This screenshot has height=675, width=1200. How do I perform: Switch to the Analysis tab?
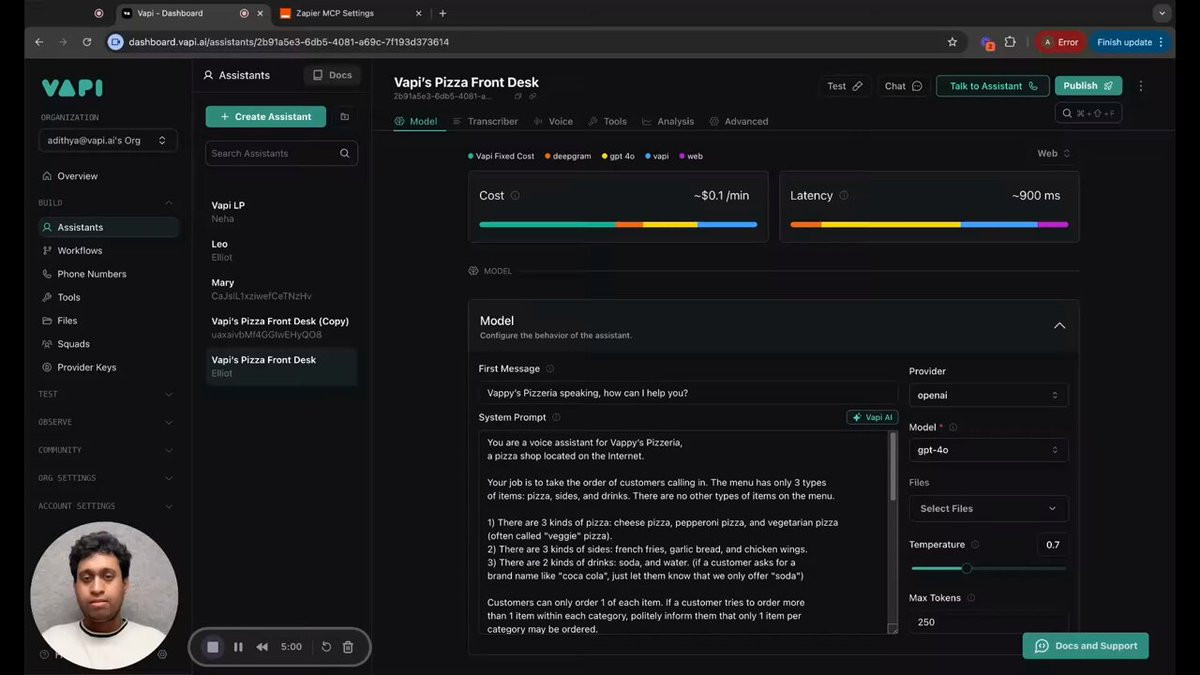click(668, 121)
